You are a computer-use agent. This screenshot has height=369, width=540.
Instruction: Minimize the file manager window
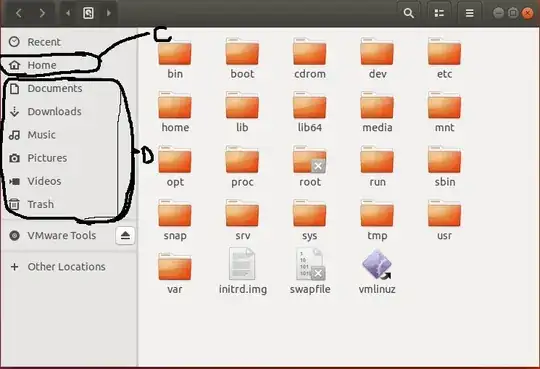(498, 13)
